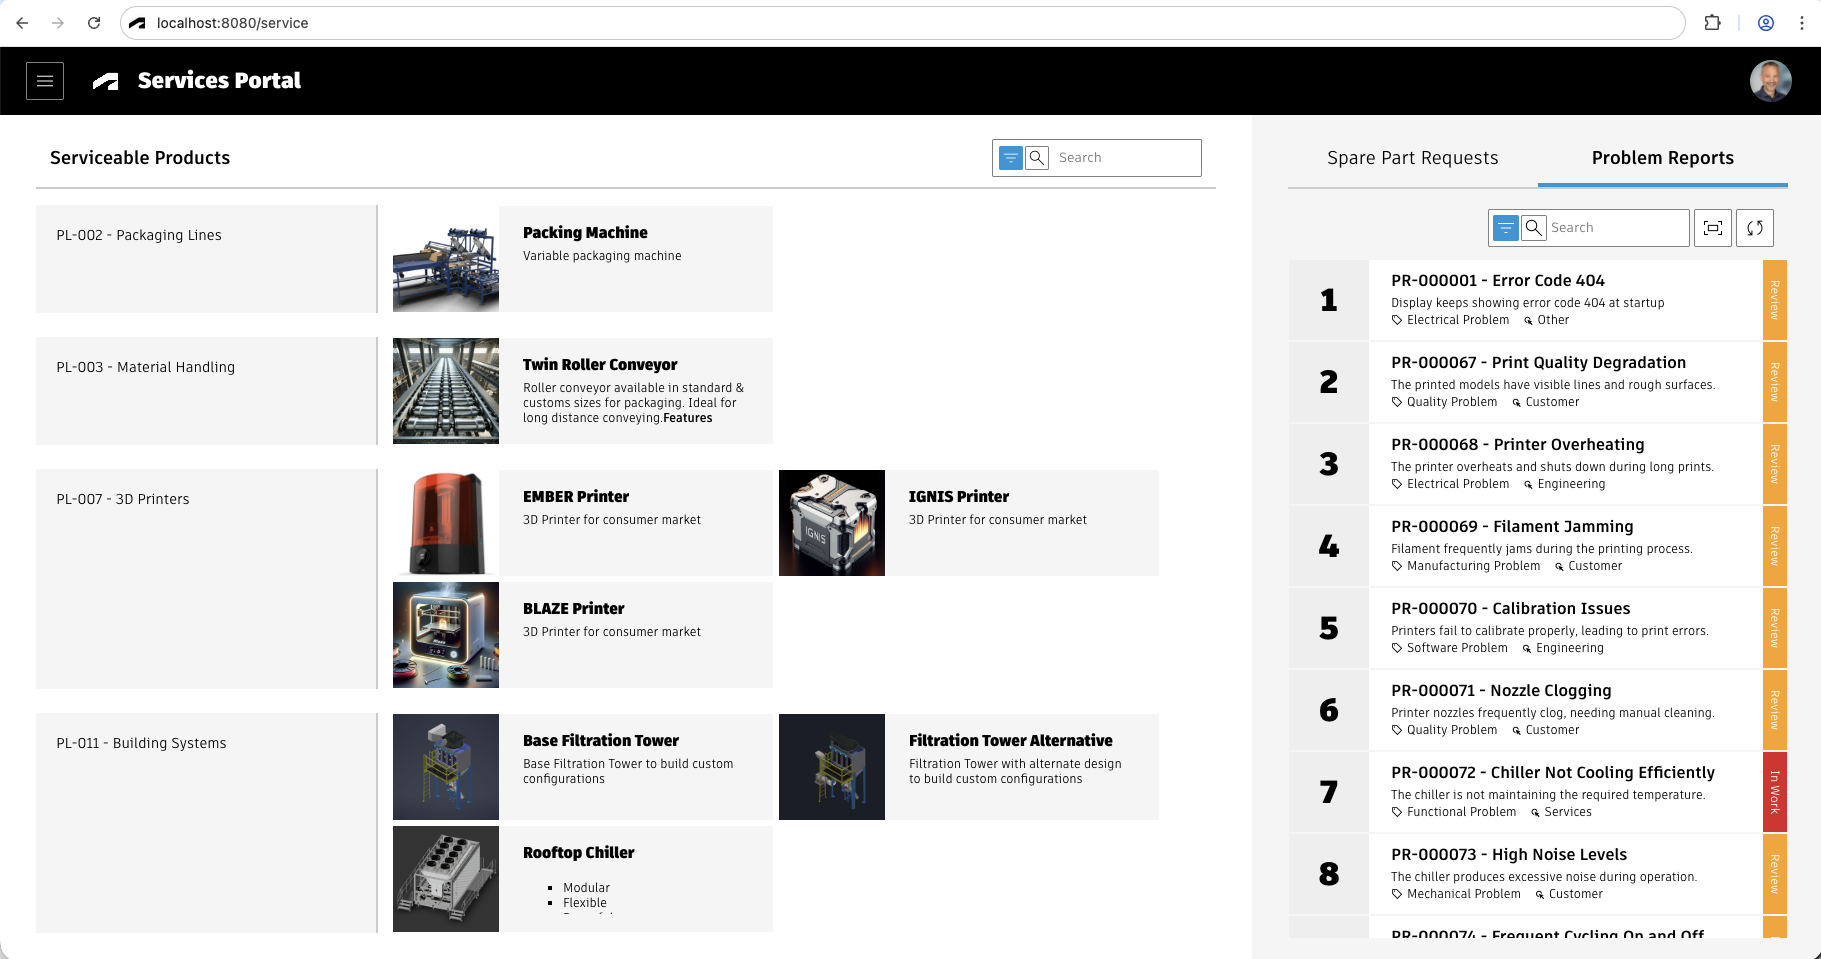Open the browser extensions icon
Image resolution: width=1821 pixels, height=959 pixels.
(x=1712, y=23)
